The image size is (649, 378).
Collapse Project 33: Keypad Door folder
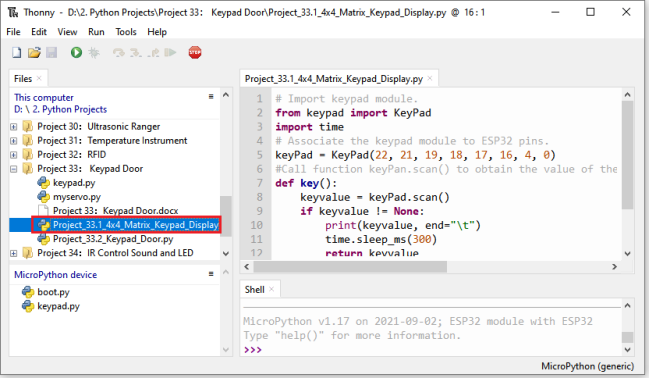click(x=14, y=169)
